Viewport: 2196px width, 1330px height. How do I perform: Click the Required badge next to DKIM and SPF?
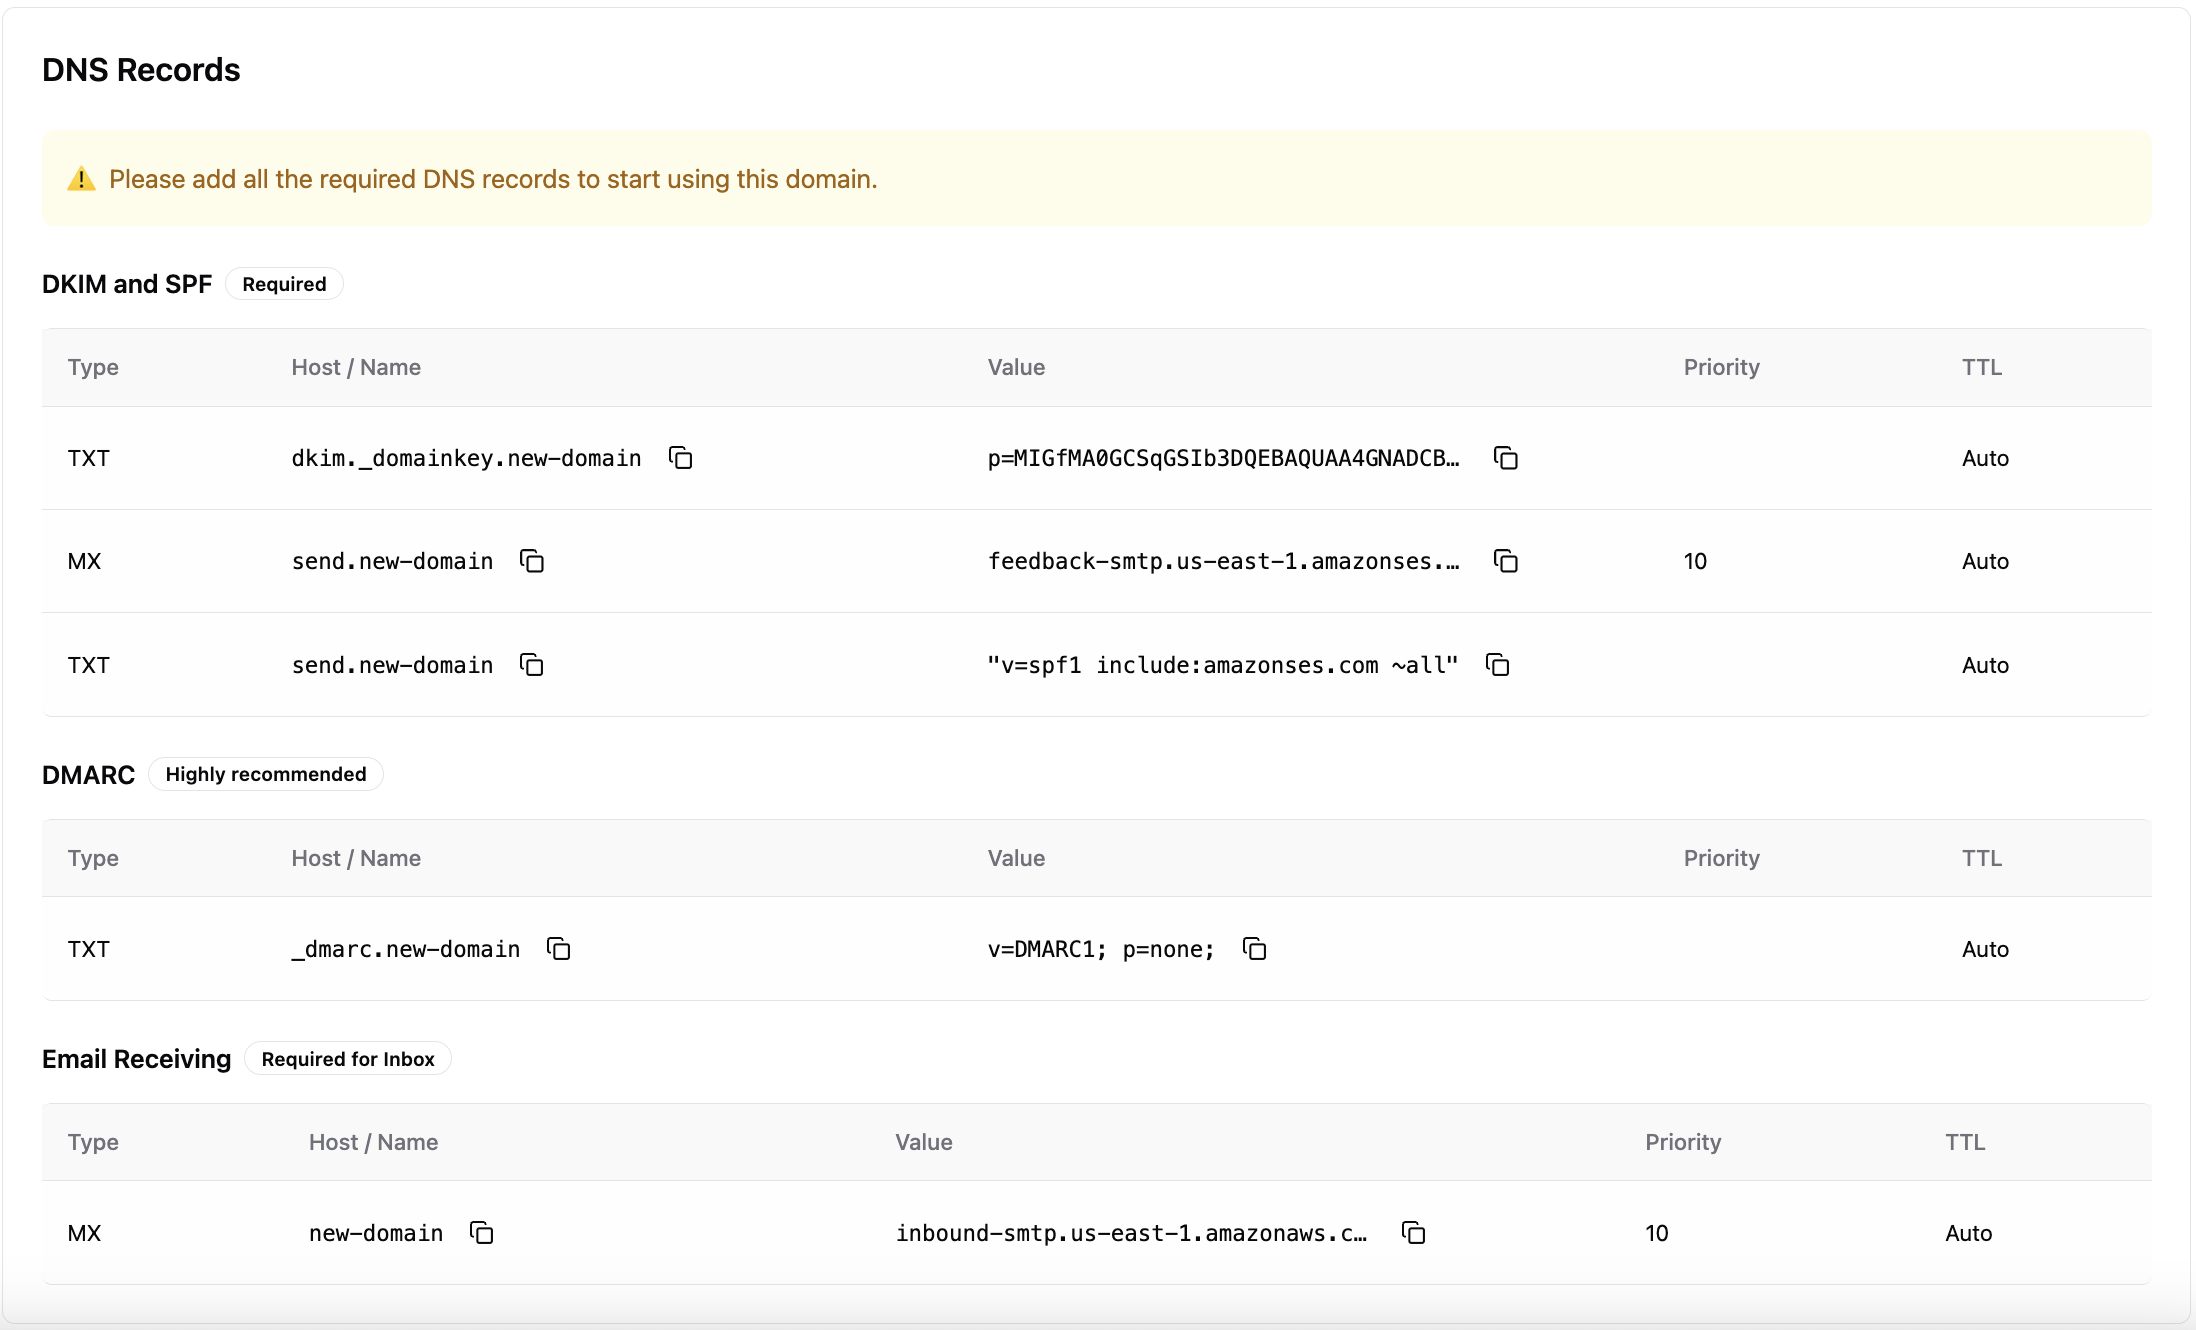283,283
